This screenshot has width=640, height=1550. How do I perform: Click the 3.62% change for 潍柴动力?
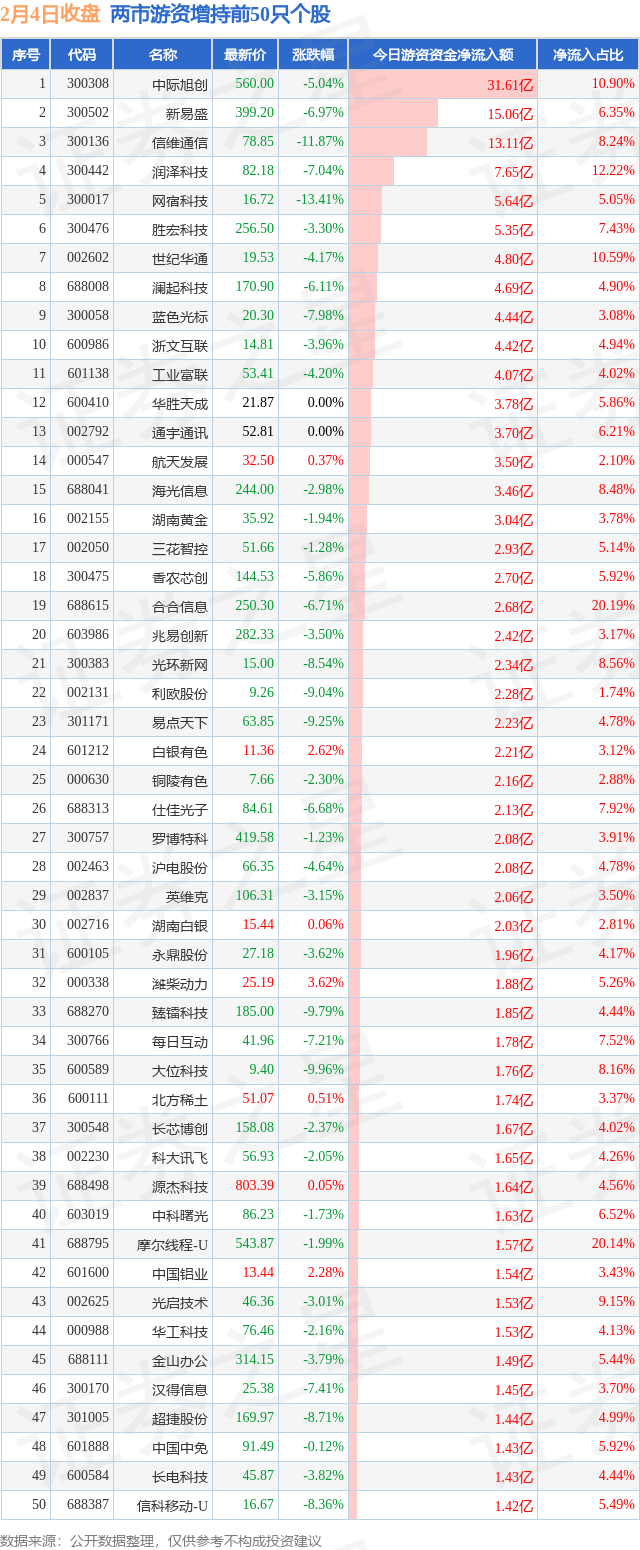[x=327, y=983]
